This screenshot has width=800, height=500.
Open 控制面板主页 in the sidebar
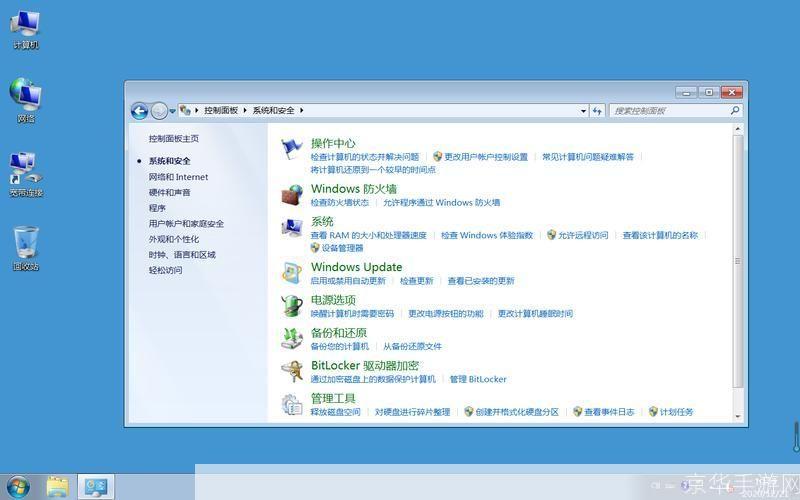click(x=173, y=139)
